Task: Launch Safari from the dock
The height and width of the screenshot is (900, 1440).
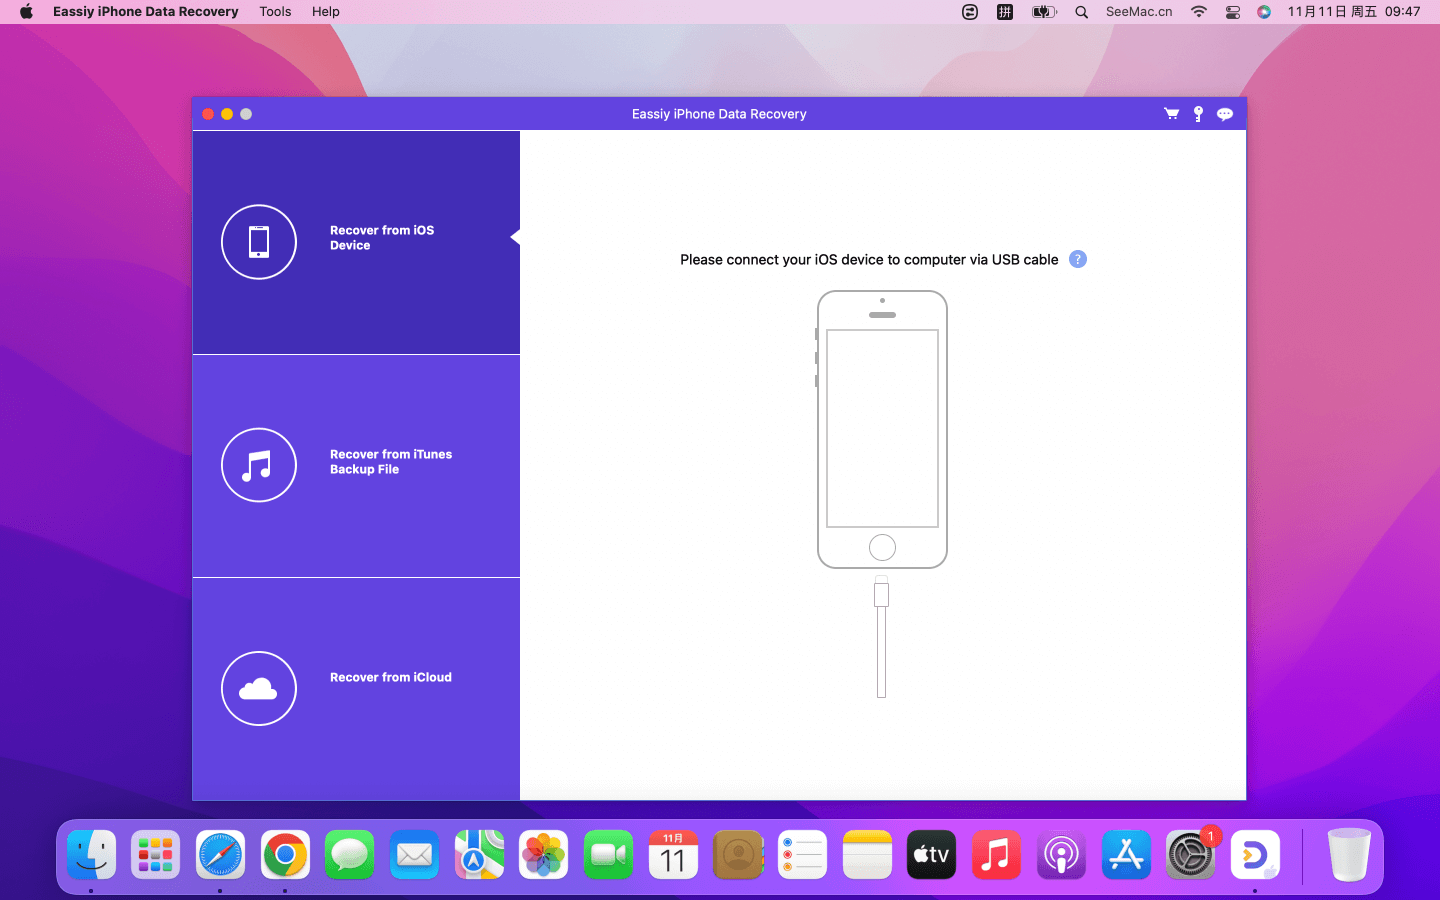Action: click(220, 855)
